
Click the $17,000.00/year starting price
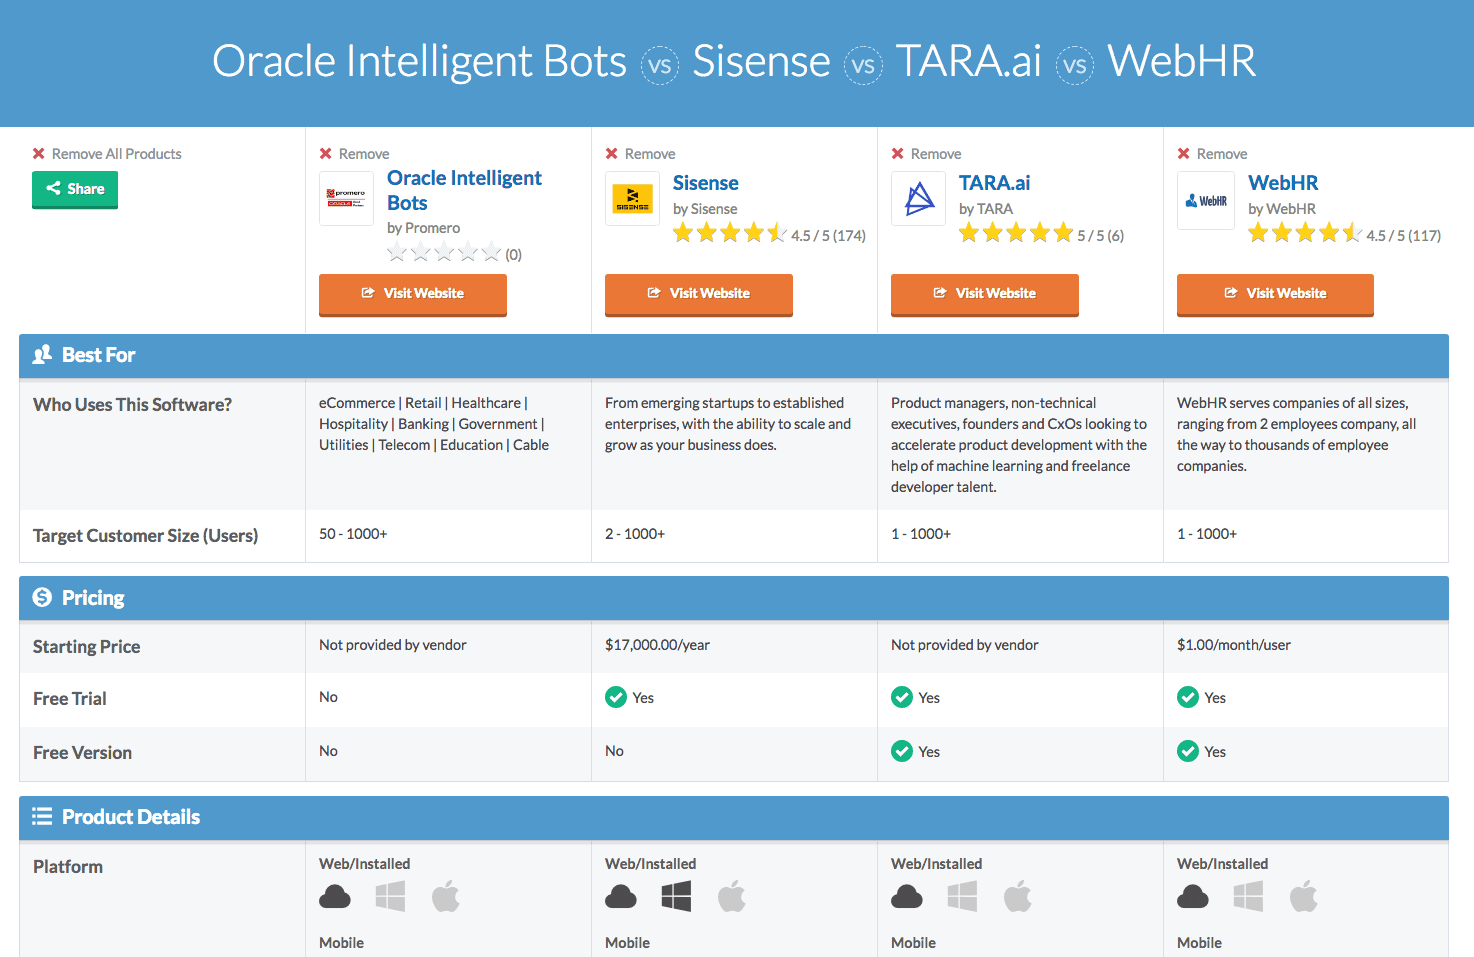pos(657,645)
